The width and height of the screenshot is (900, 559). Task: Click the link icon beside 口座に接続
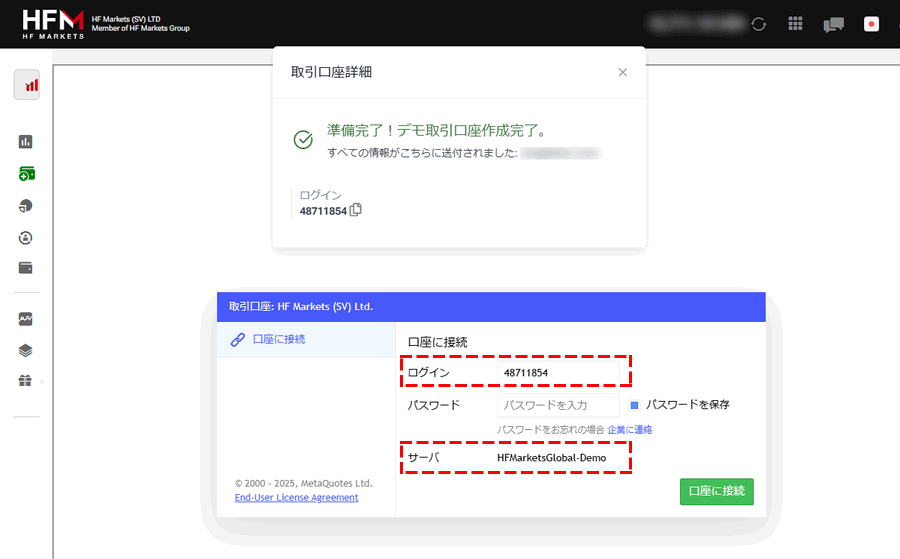pyautogui.click(x=238, y=340)
